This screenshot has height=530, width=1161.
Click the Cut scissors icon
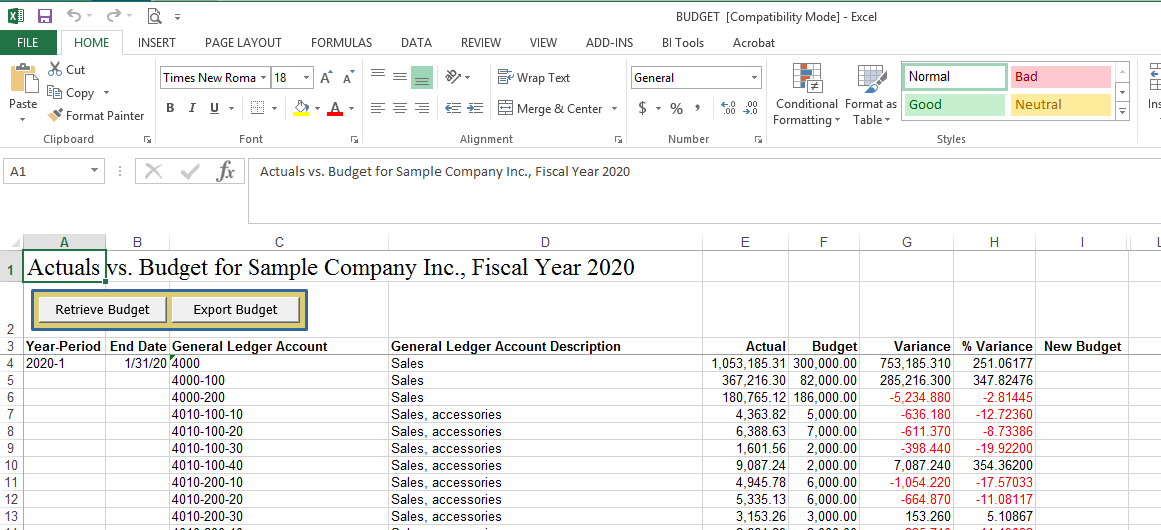click(54, 70)
